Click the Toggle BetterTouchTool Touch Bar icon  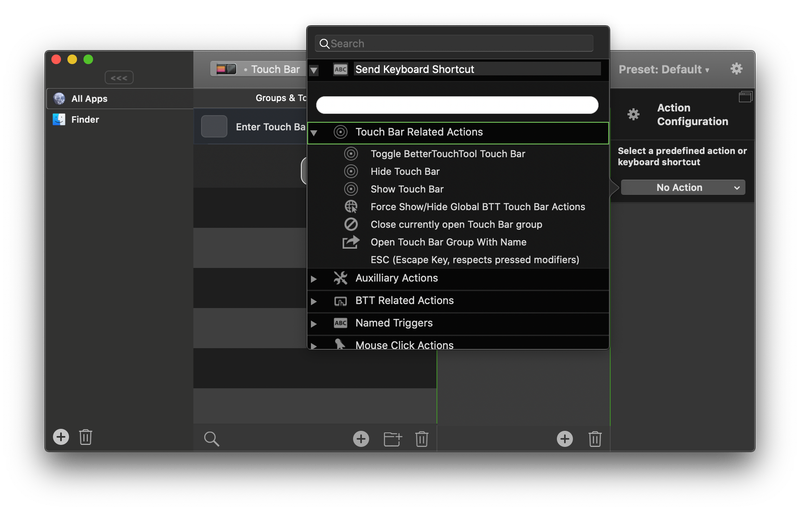click(x=351, y=154)
